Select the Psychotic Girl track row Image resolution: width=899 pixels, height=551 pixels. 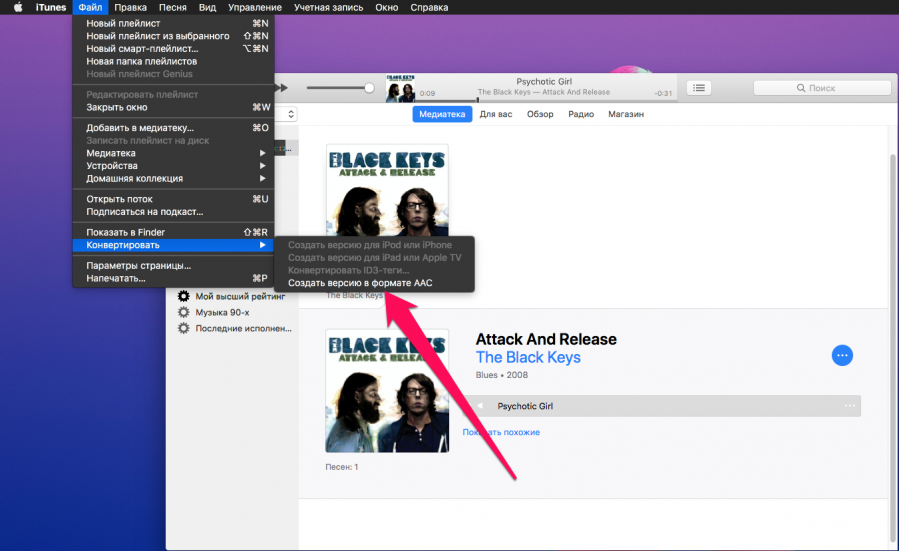click(662, 406)
